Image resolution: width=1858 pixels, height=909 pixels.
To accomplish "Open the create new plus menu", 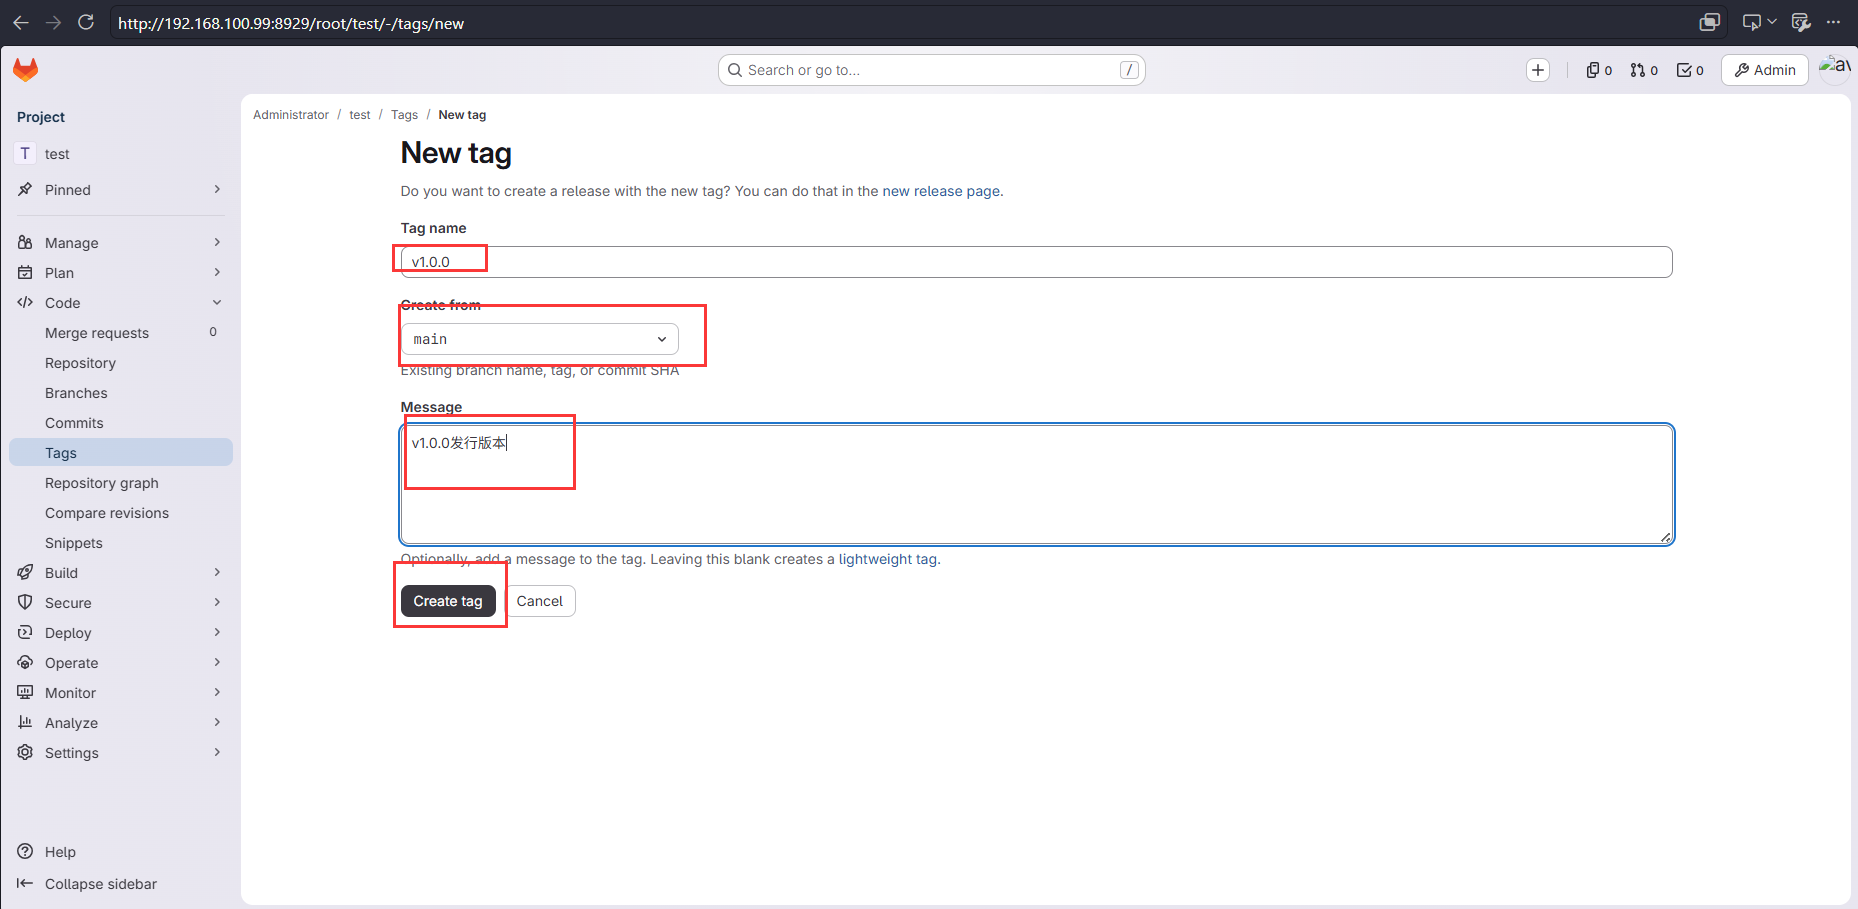I will (1538, 70).
